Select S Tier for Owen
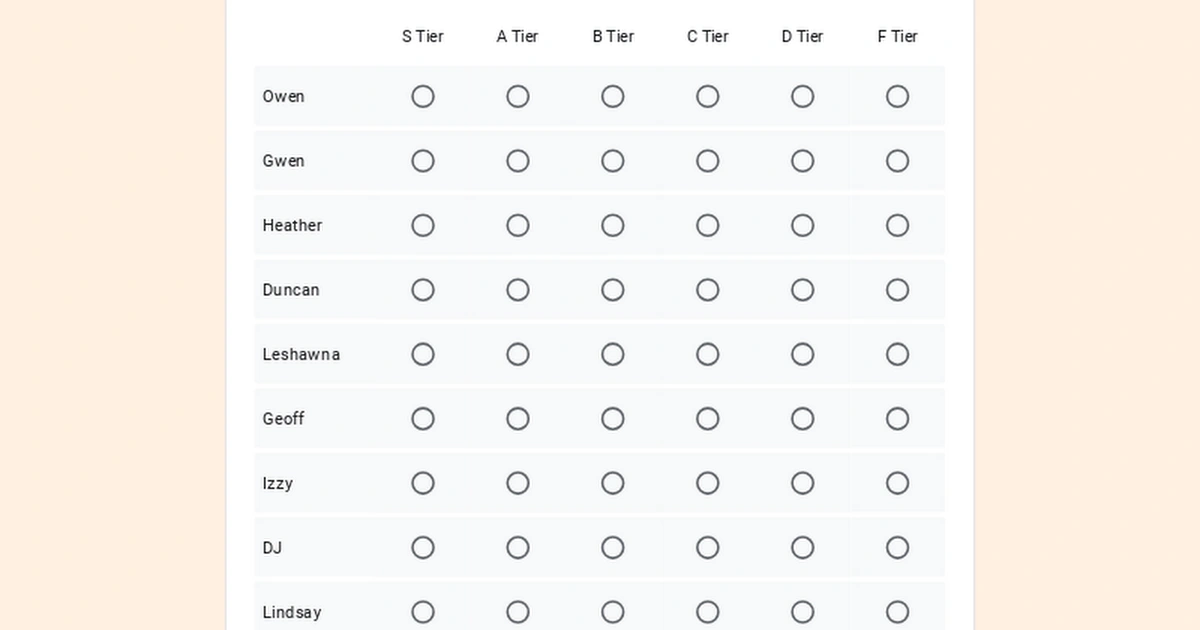Screen dimensions: 1200x630 point(423,96)
